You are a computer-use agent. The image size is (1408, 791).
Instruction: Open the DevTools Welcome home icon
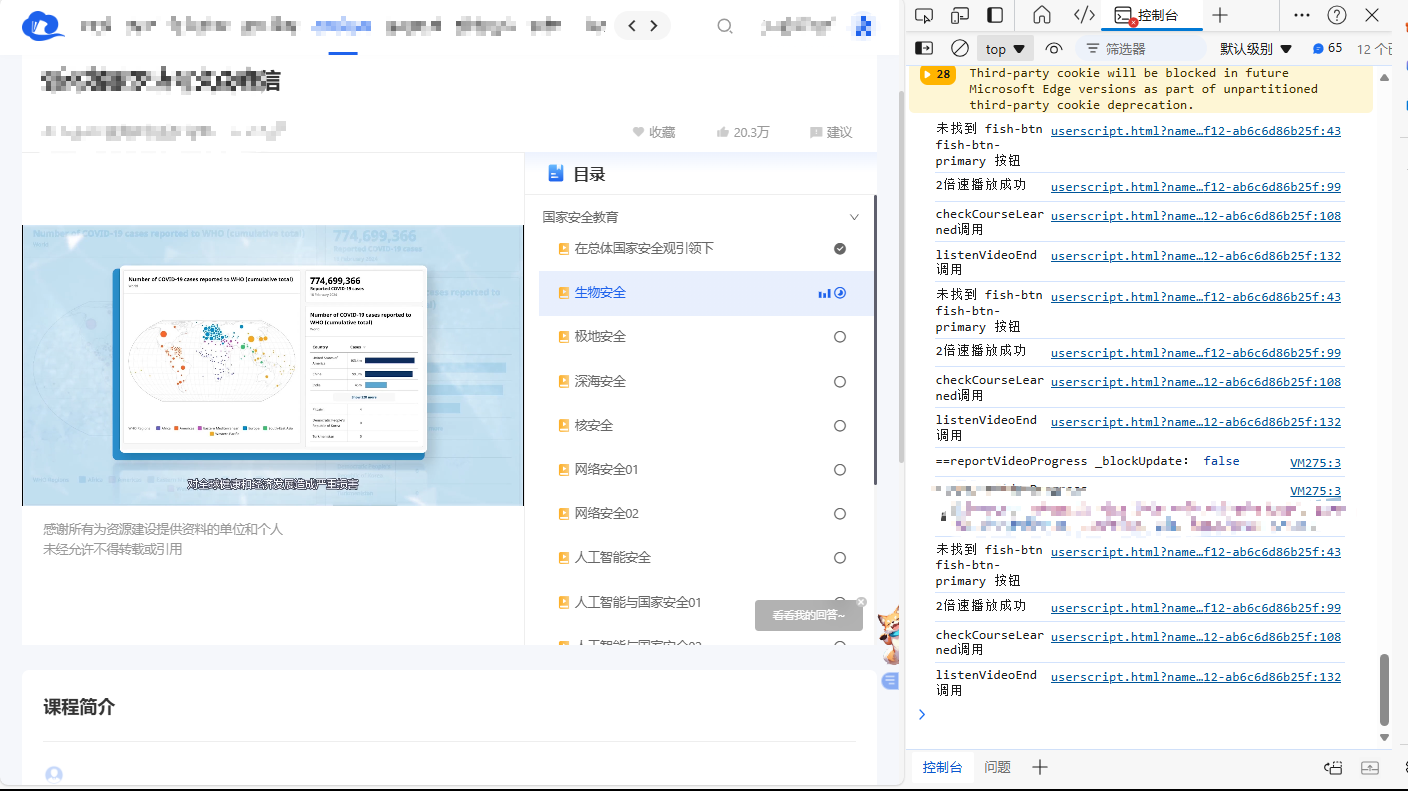(x=1042, y=15)
